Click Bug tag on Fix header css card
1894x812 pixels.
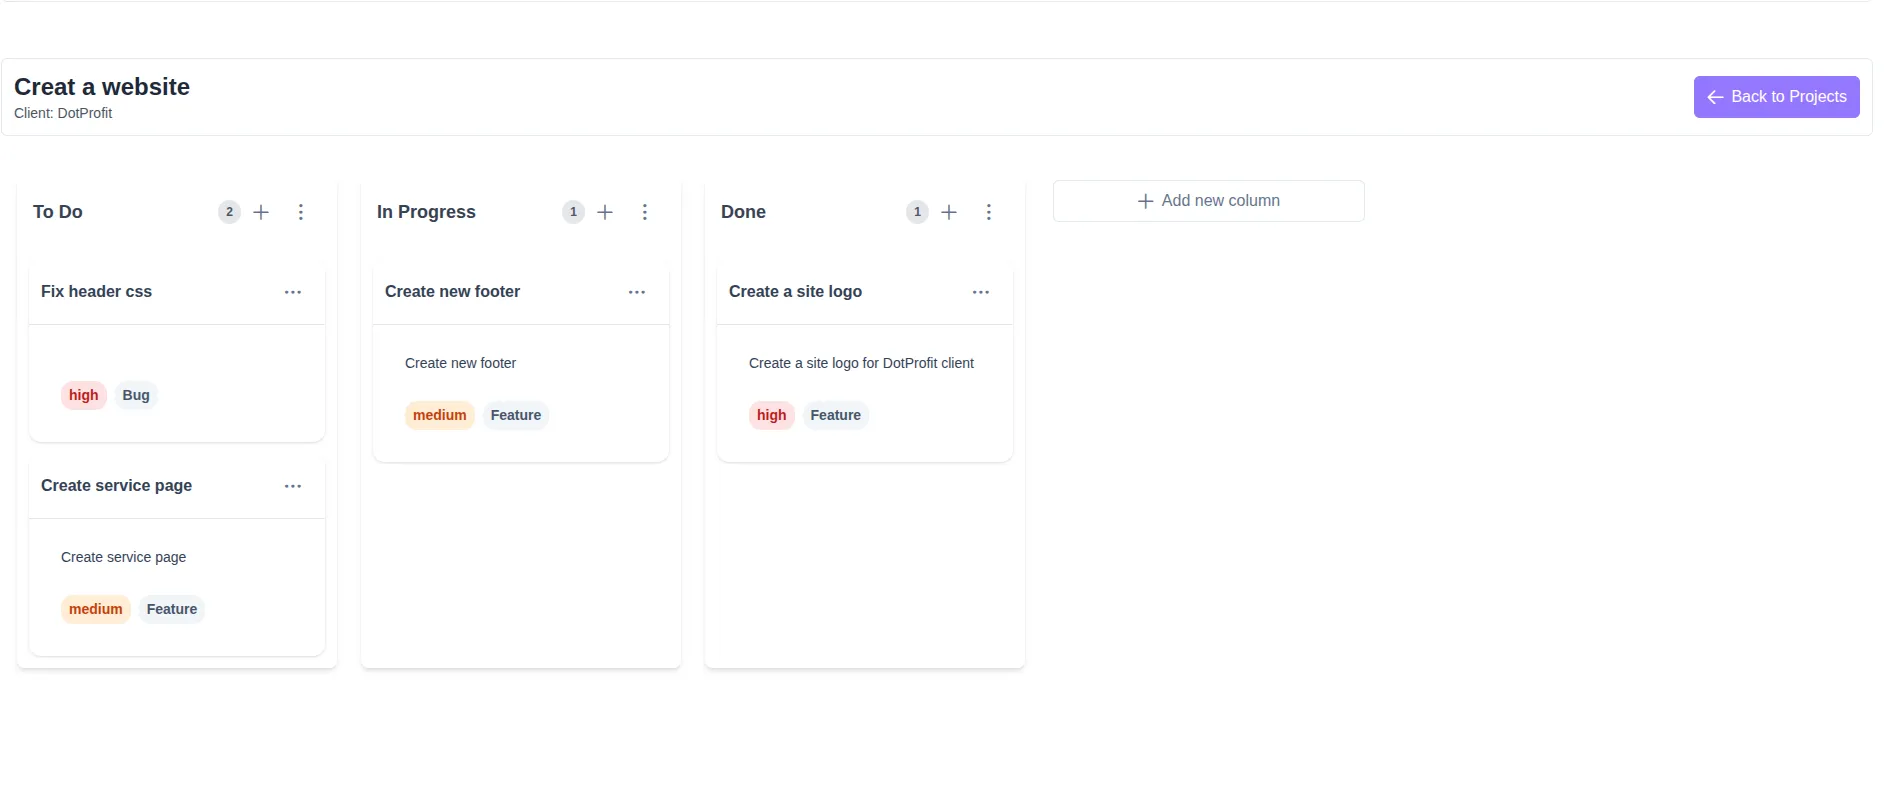click(136, 395)
